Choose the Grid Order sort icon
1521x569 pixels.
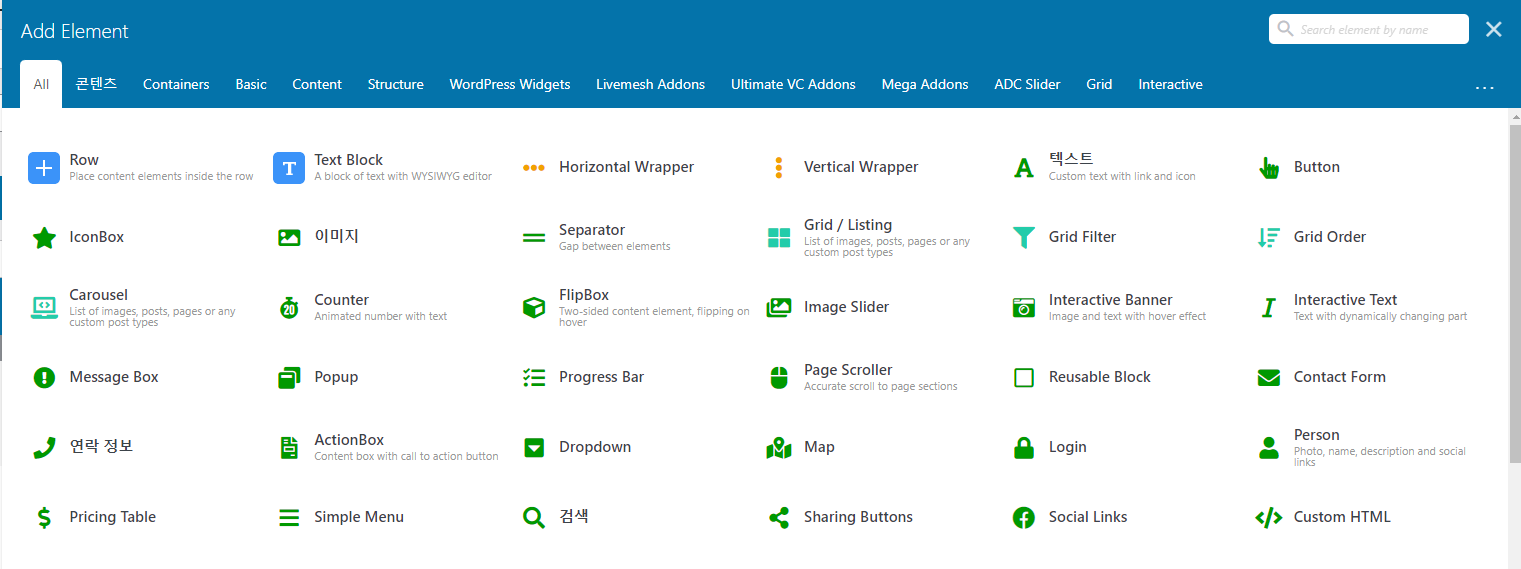click(1269, 238)
